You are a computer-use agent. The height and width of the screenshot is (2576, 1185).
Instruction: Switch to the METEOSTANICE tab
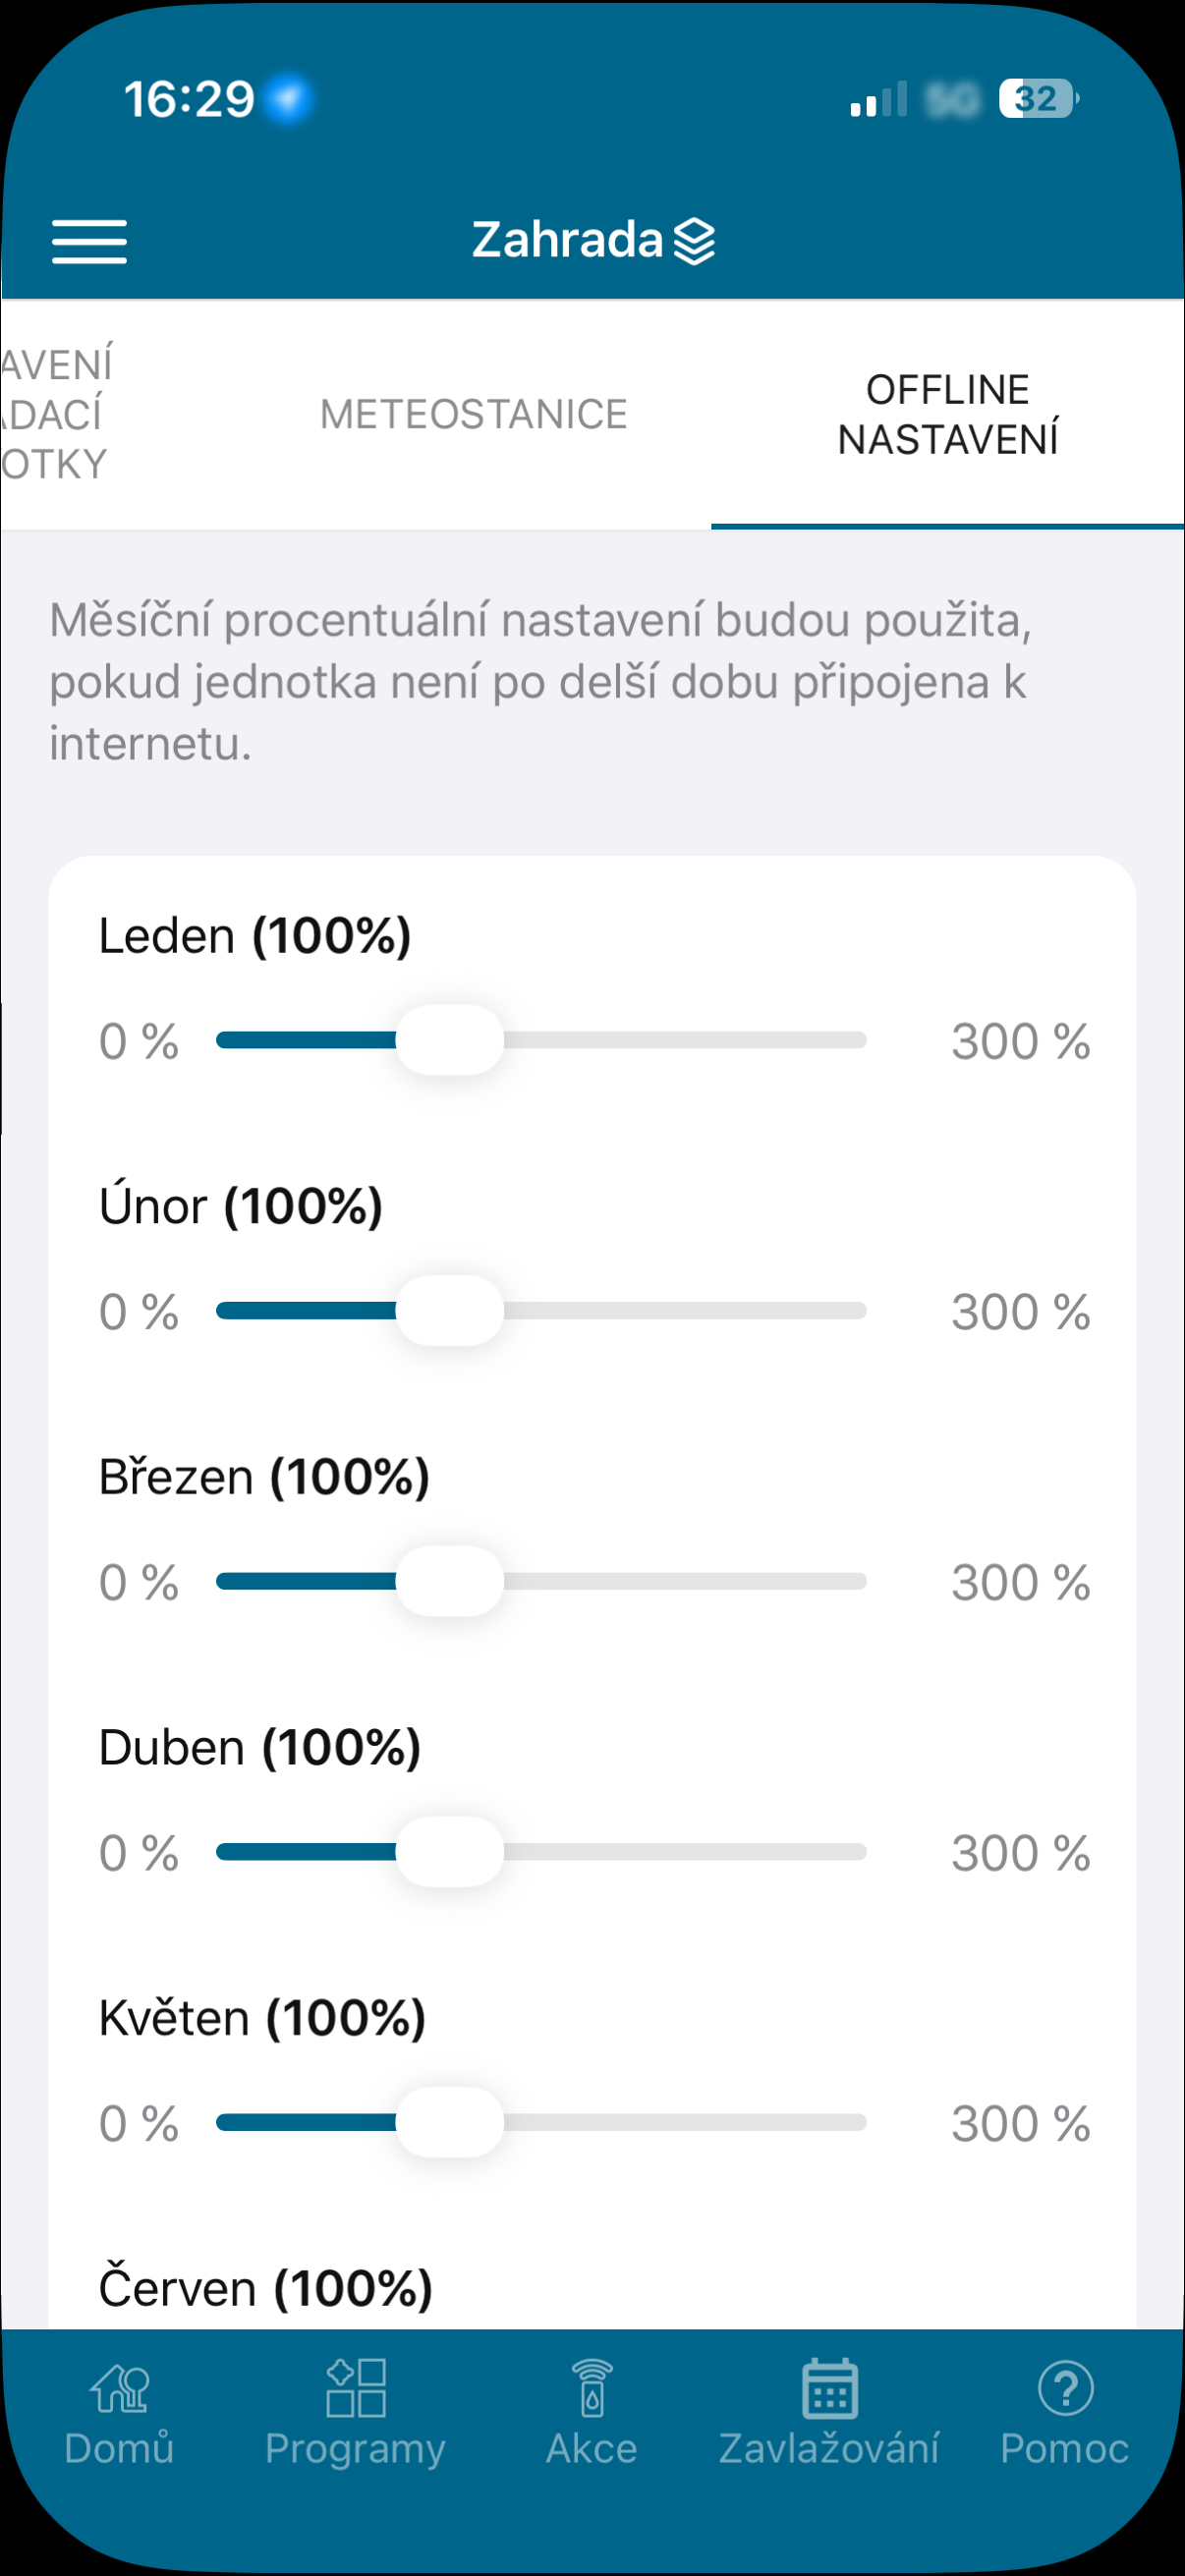pos(474,414)
